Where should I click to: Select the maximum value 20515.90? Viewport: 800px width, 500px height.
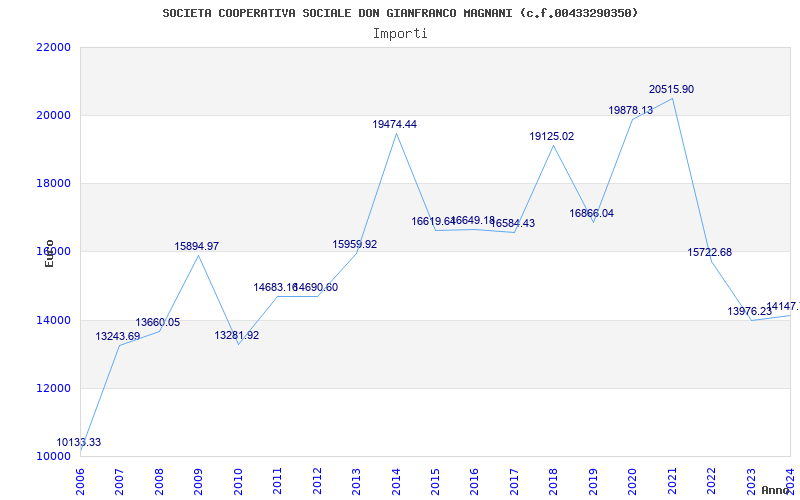671,89
